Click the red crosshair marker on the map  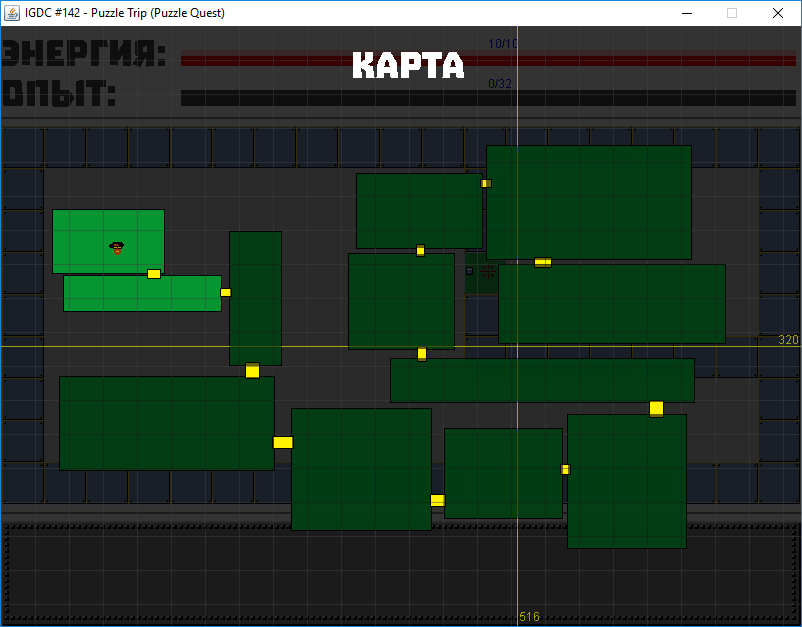click(x=488, y=271)
